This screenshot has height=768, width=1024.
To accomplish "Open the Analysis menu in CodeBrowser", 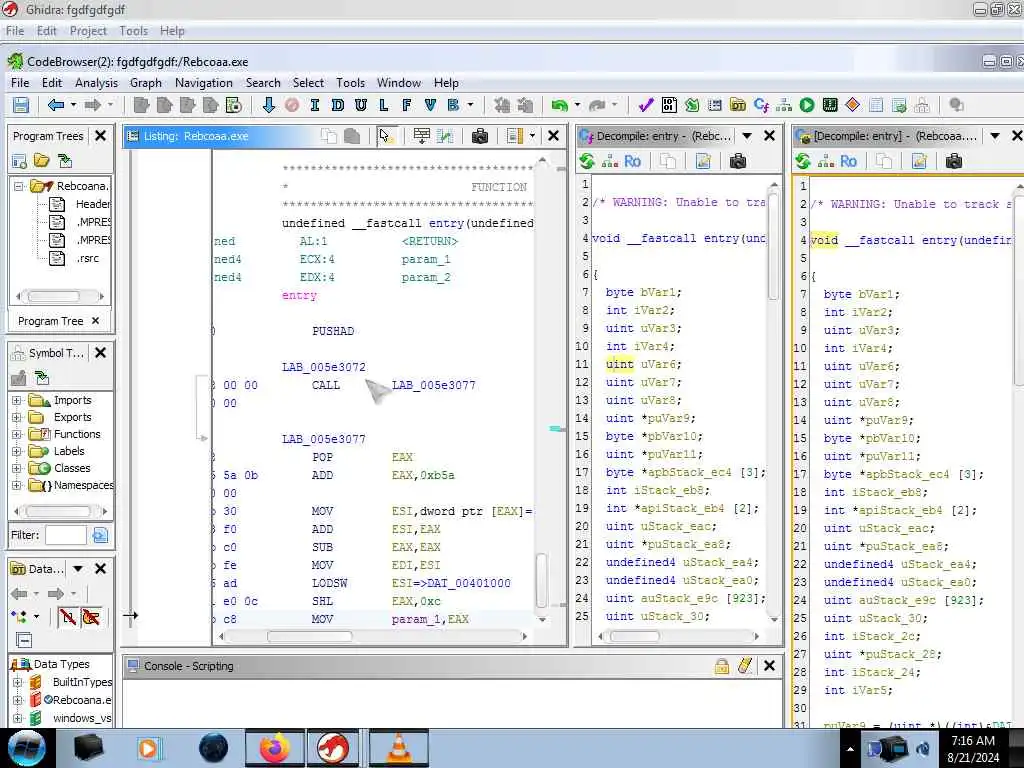I will (x=96, y=82).
